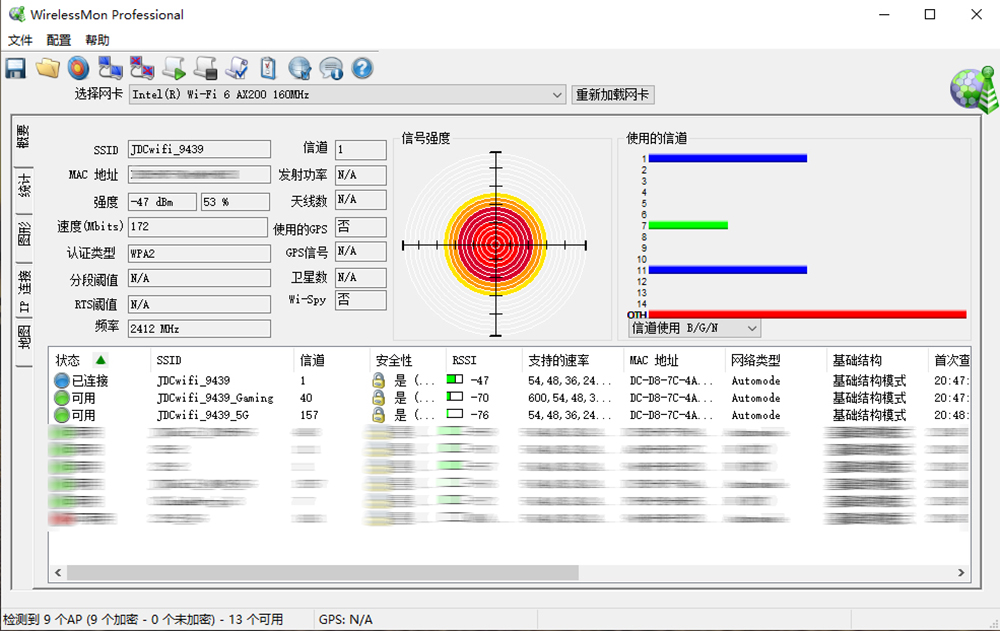
Task: Open Help via the question mark icon
Action: tap(362, 67)
